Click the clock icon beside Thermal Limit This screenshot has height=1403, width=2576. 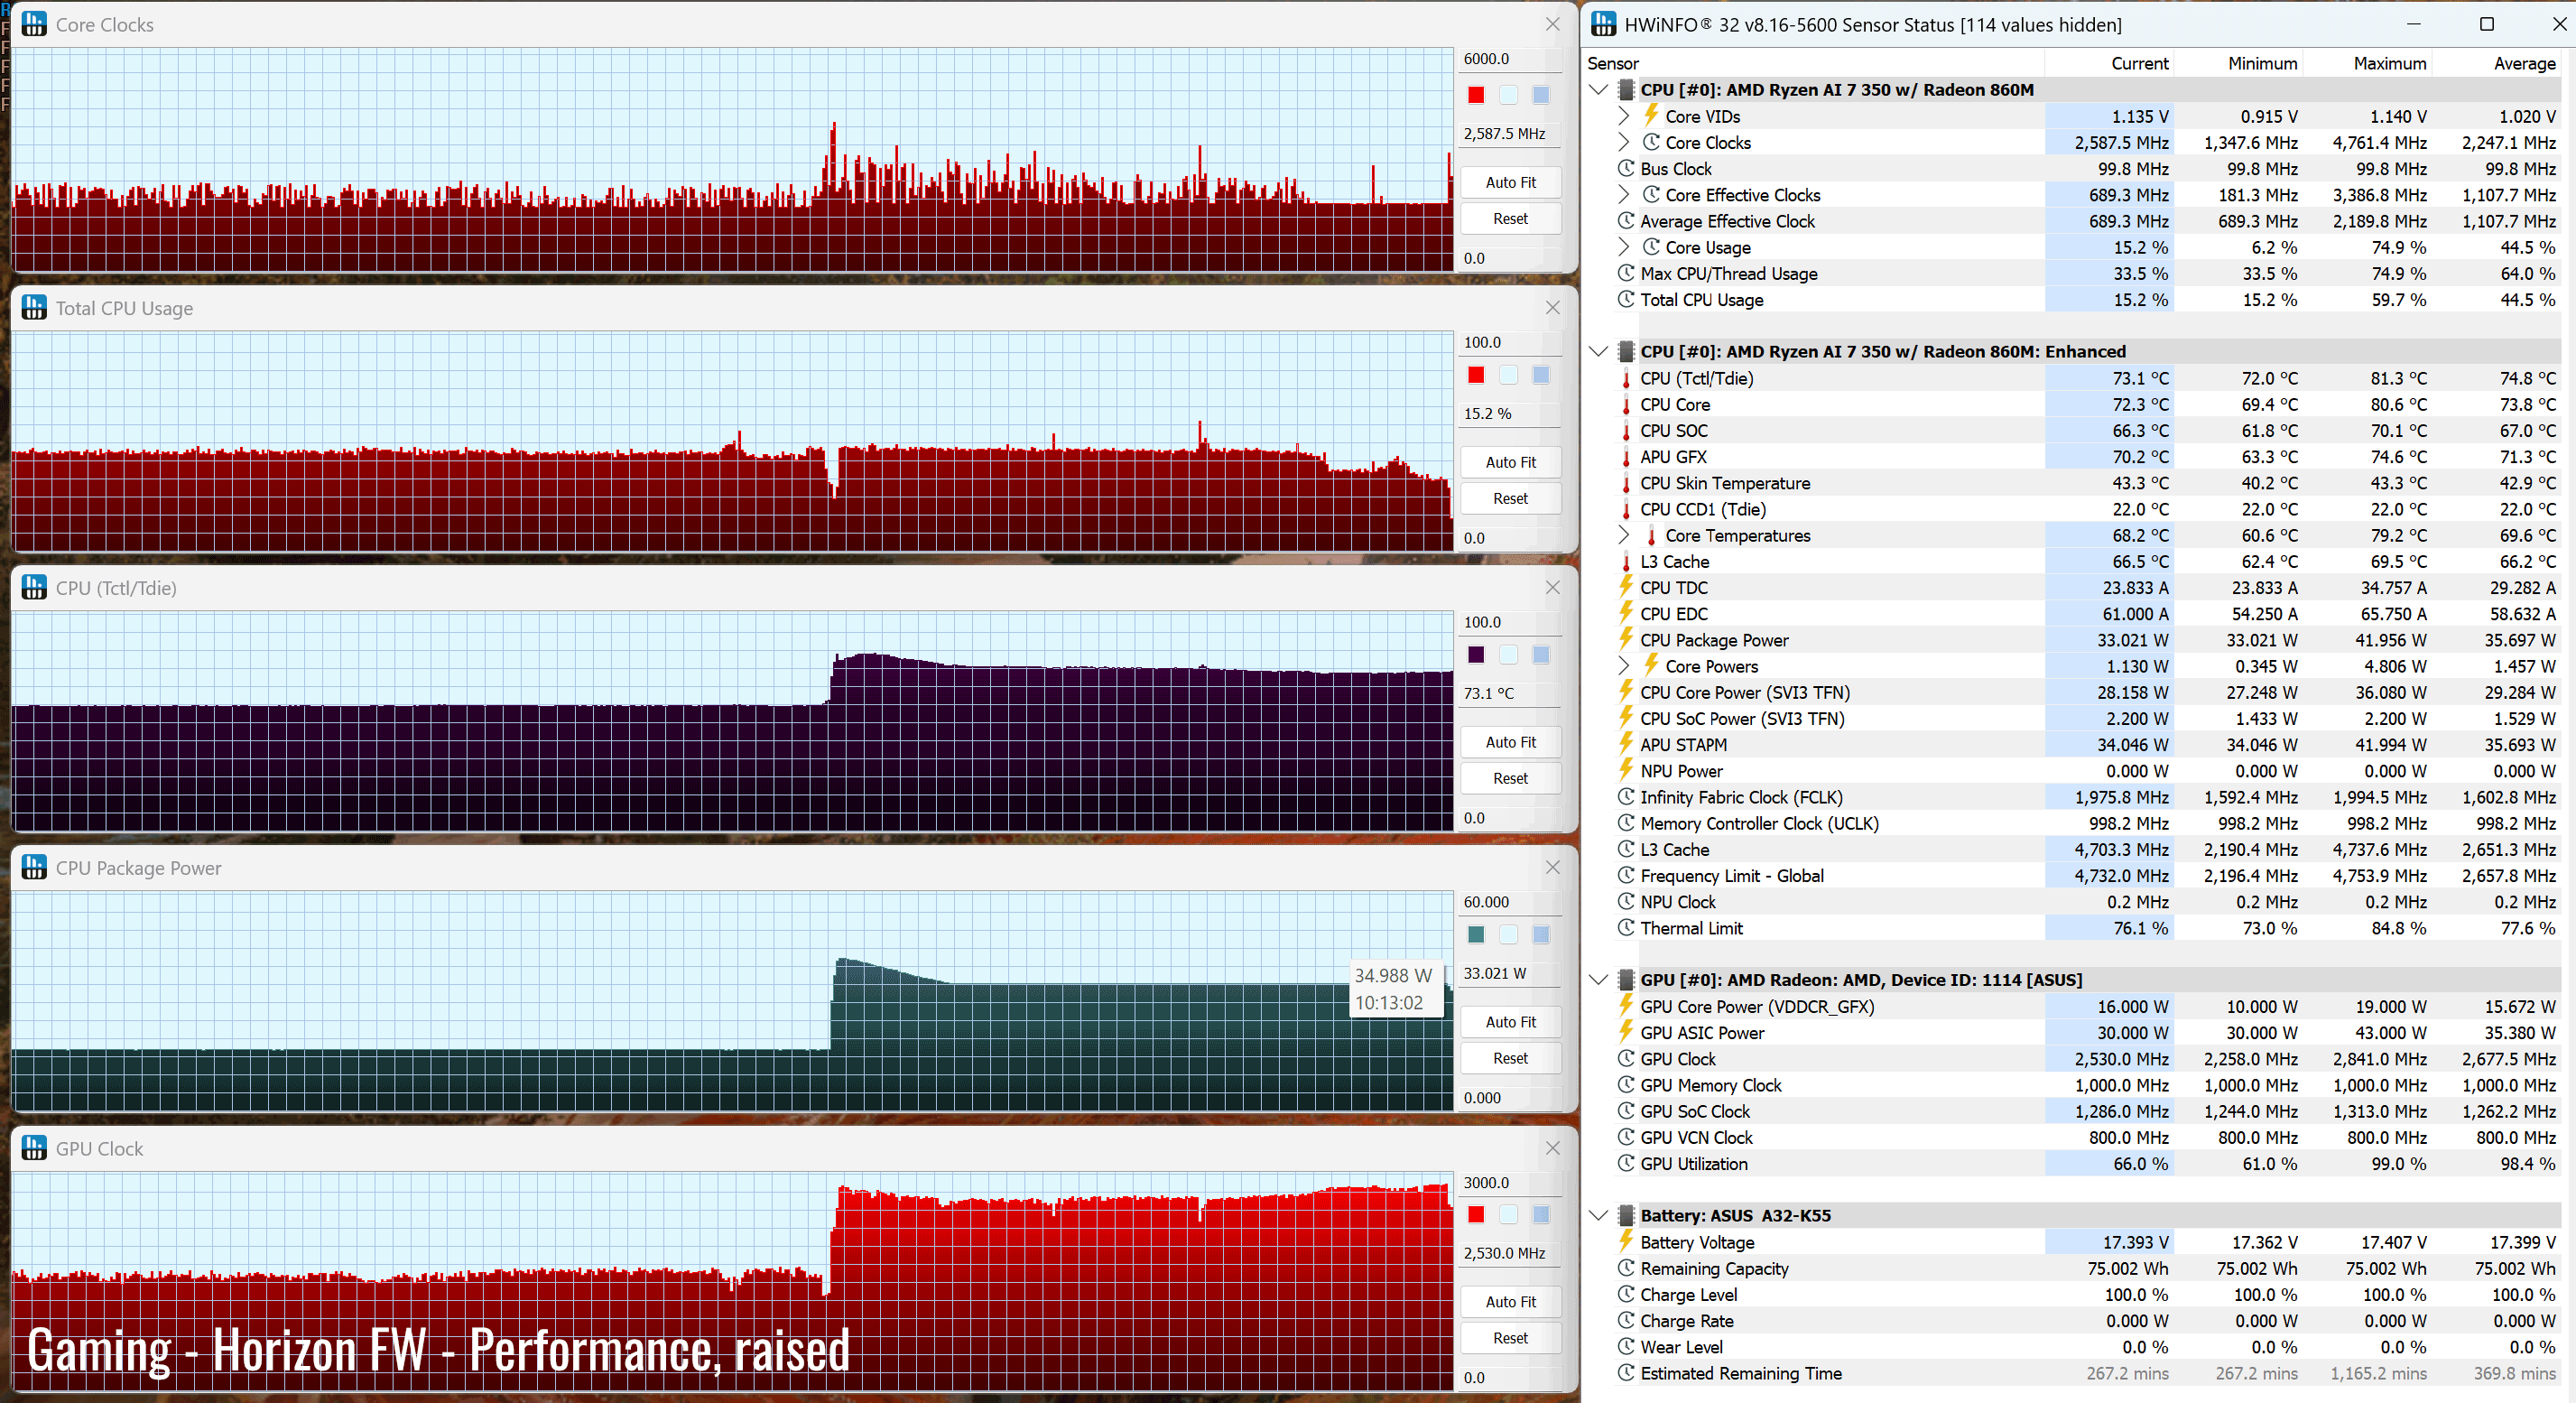point(1626,927)
